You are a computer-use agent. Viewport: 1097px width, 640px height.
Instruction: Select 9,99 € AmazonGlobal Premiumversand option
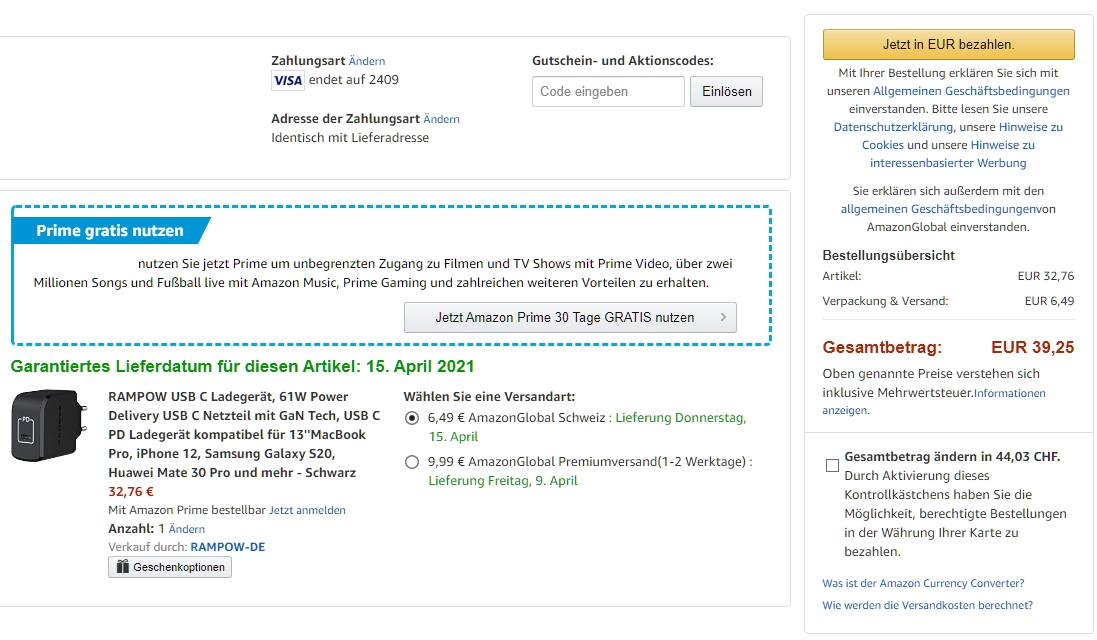coord(412,462)
